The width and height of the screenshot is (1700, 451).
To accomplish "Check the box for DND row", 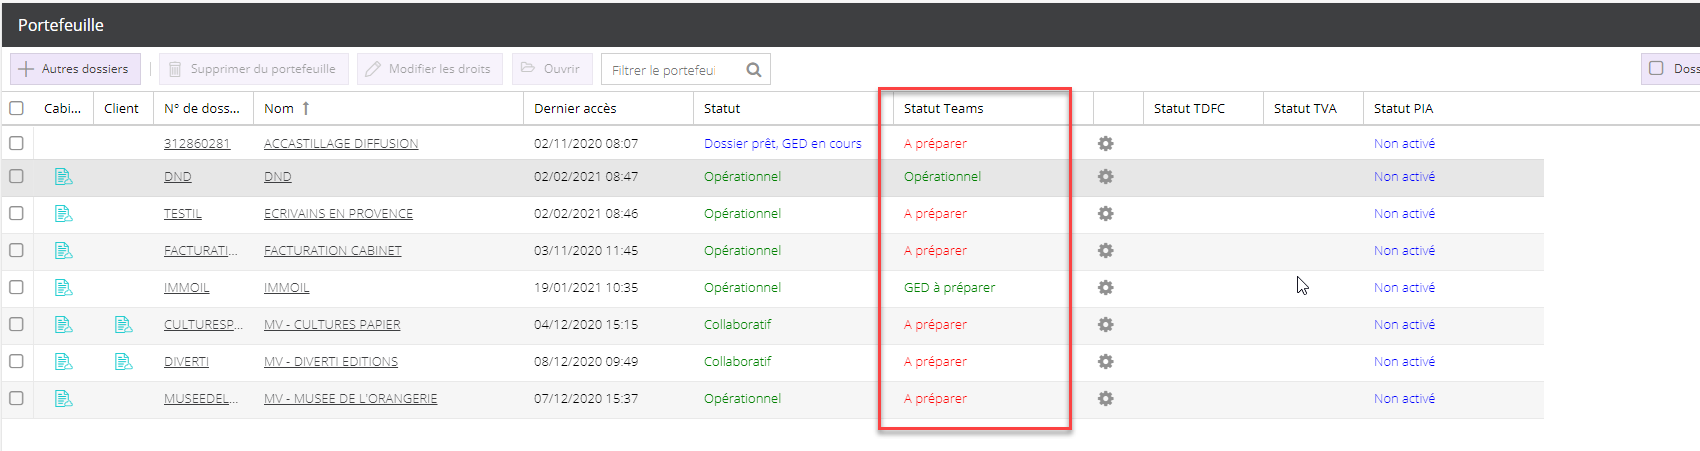I will 16,176.
